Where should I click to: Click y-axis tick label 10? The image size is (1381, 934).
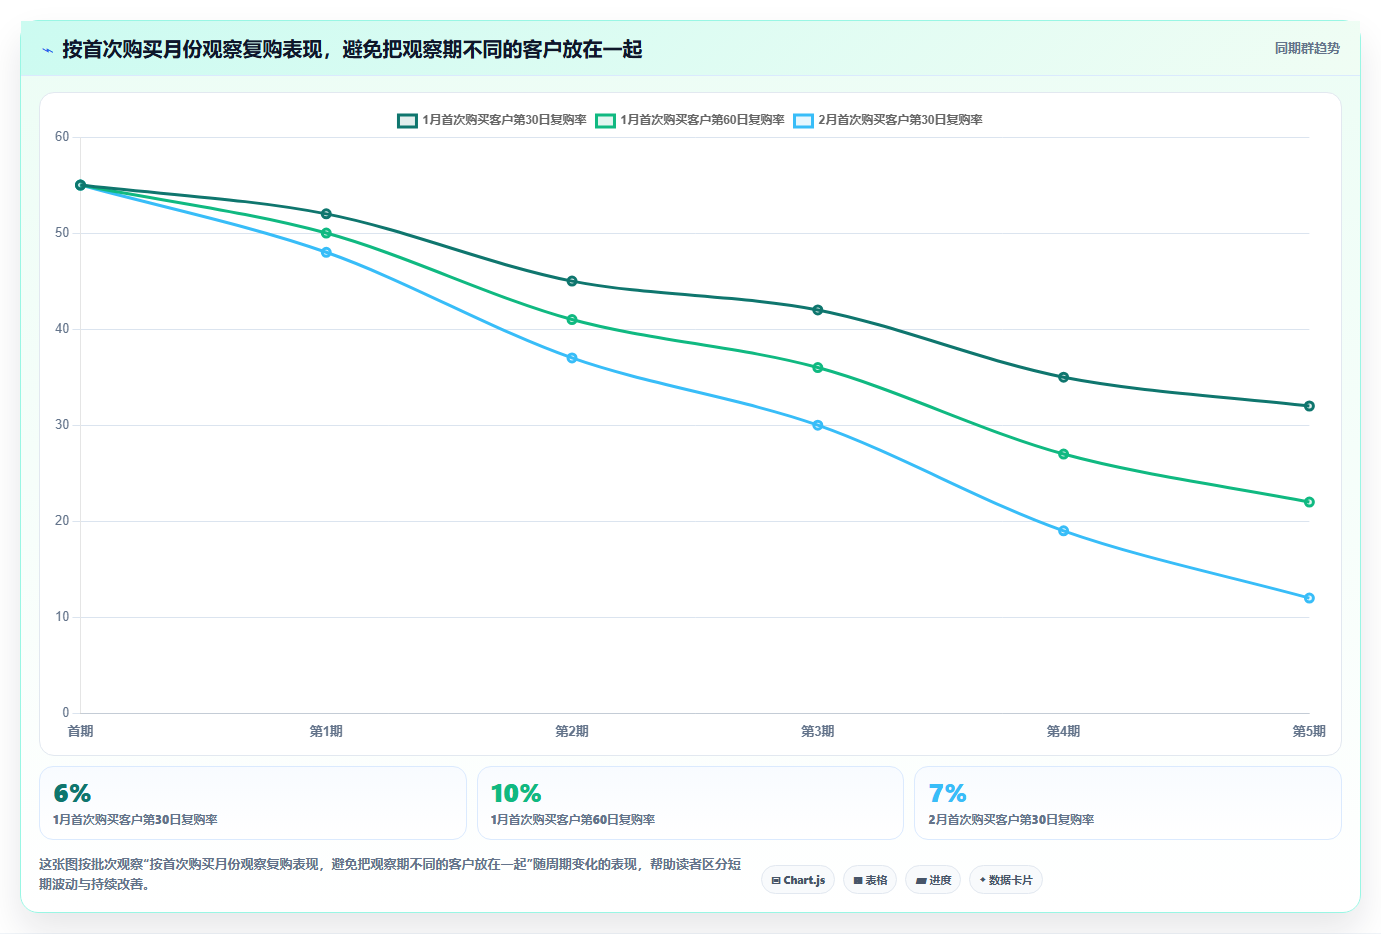tap(62, 617)
